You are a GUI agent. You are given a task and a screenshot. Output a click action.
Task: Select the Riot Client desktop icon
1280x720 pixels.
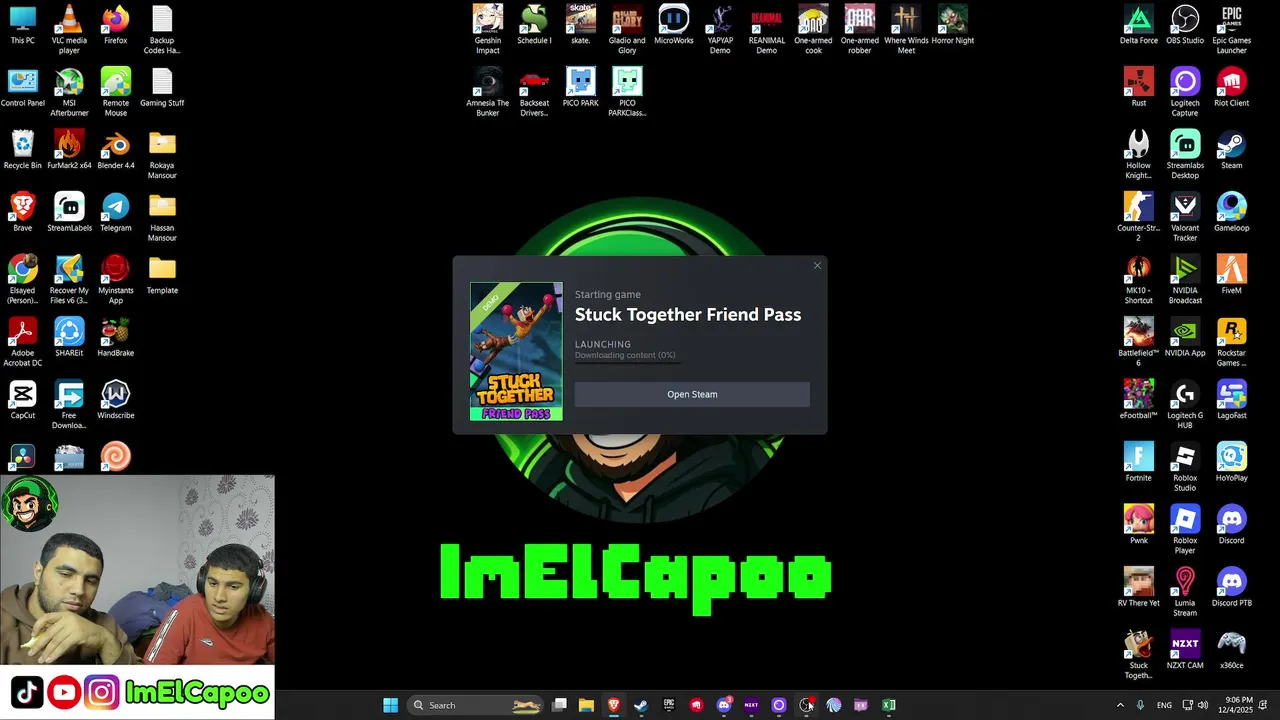point(1232,87)
